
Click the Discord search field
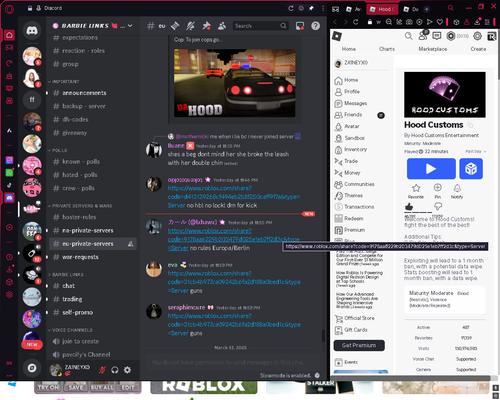coord(260,26)
